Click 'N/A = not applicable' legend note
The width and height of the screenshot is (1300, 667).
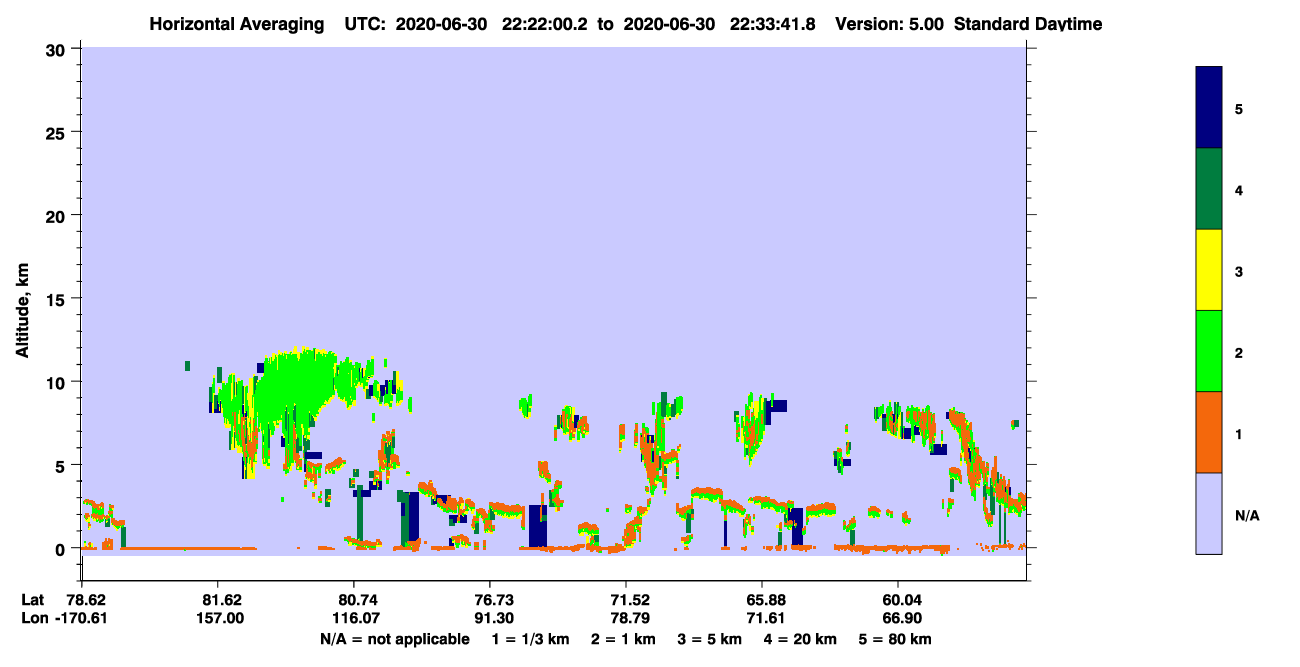pyautogui.click(x=394, y=639)
